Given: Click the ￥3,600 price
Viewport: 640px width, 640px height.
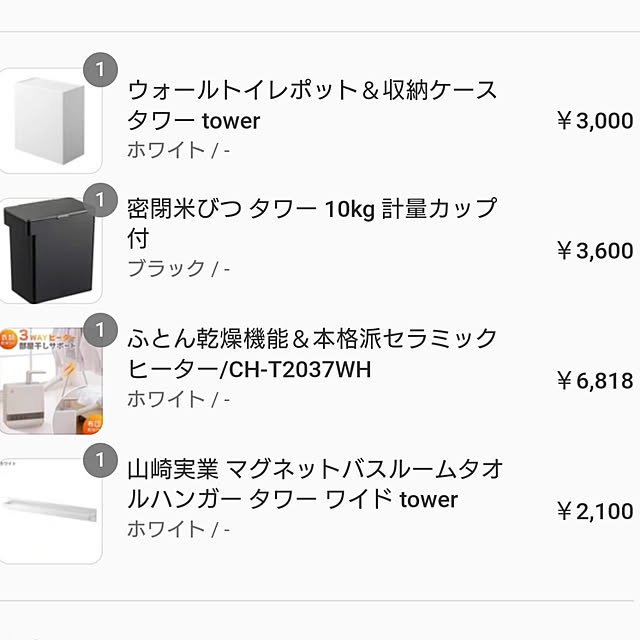Looking at the screenshot, I should [595, 251].
